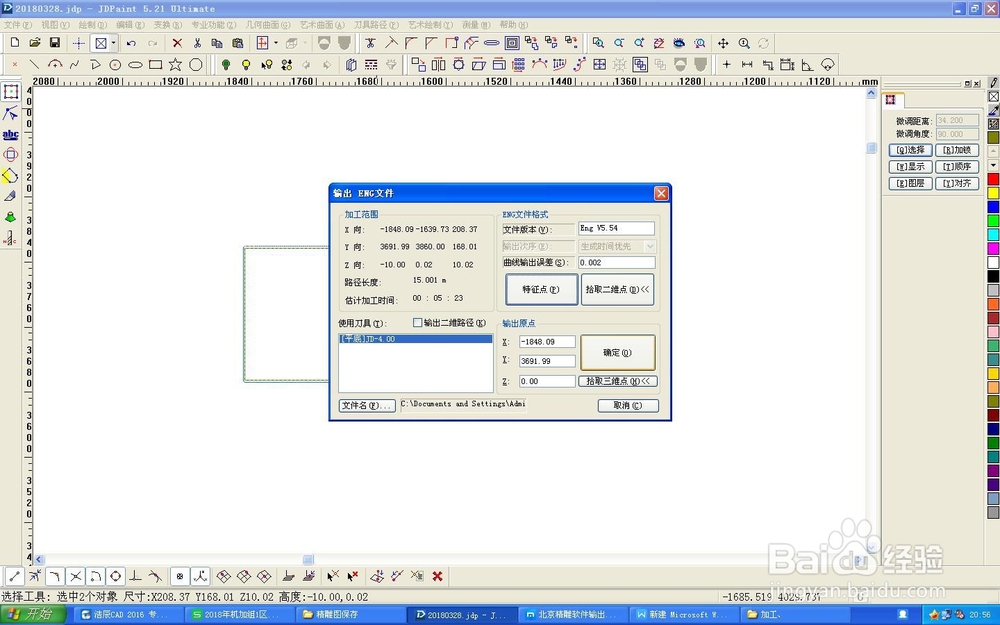Activate the pan view cross-arrows icon

point(723,43)
